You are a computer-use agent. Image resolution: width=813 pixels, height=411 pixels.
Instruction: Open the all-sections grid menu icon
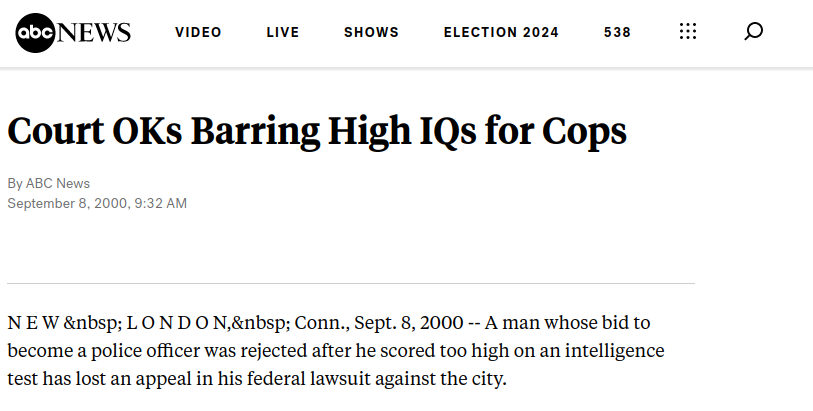(688, 32)
